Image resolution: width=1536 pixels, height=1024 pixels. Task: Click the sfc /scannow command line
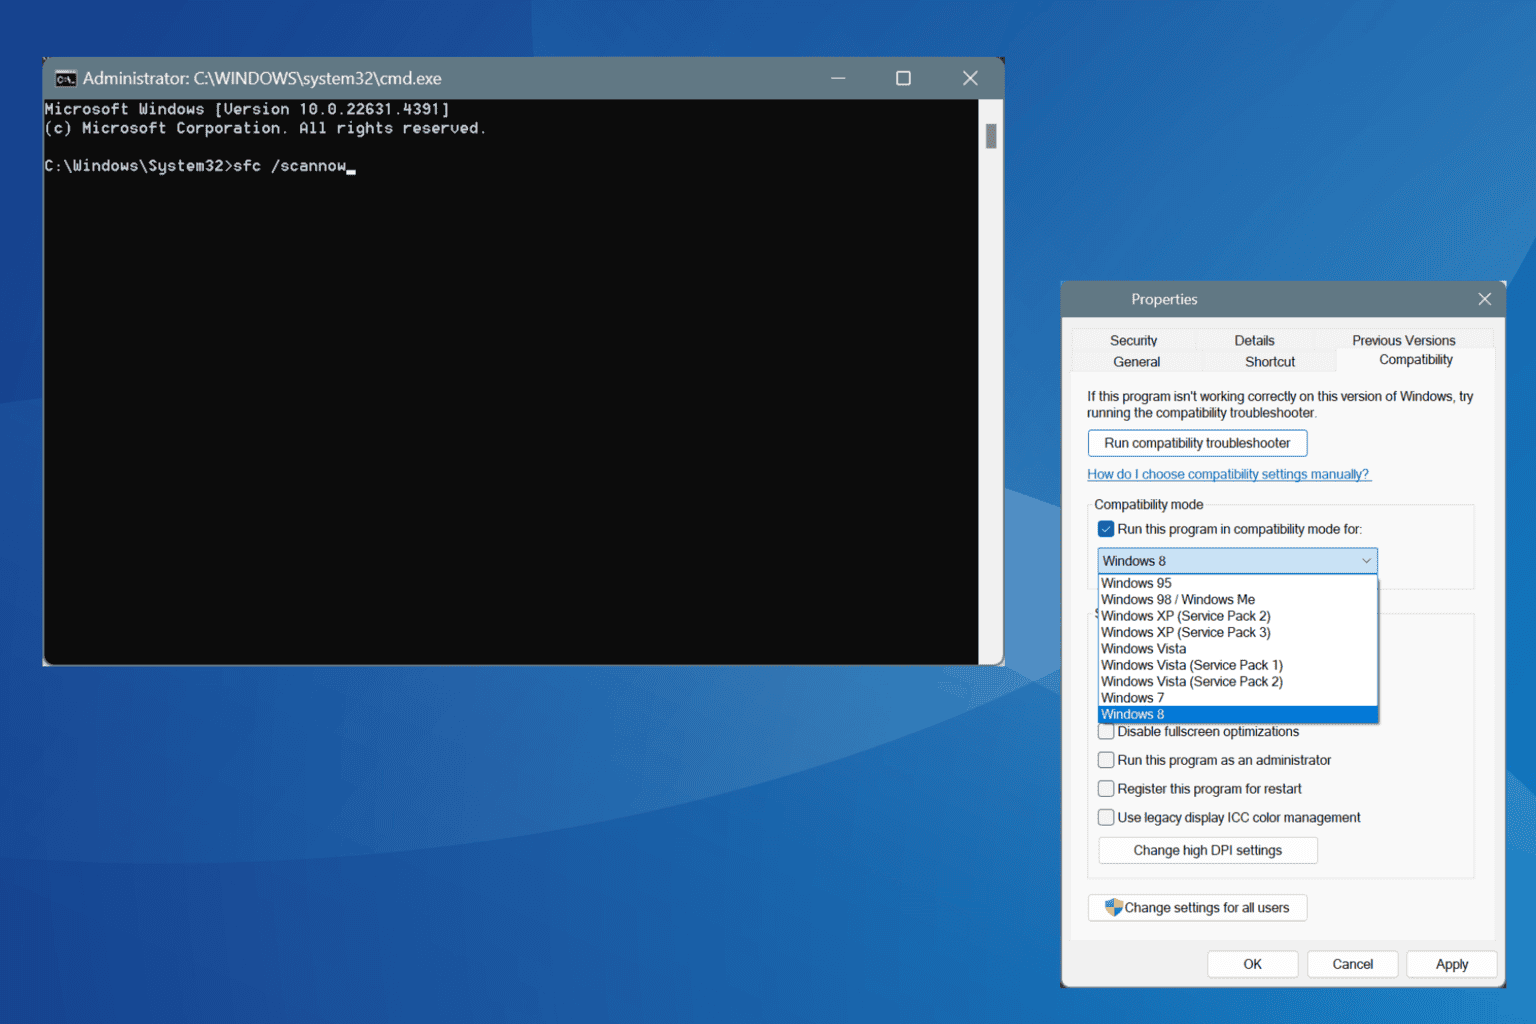[x=200, y=166]
